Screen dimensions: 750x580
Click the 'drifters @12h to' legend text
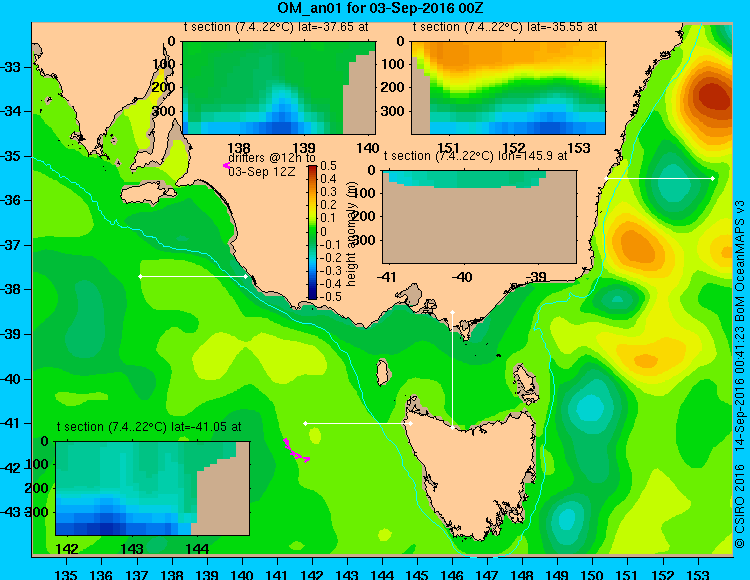[272, 158]
